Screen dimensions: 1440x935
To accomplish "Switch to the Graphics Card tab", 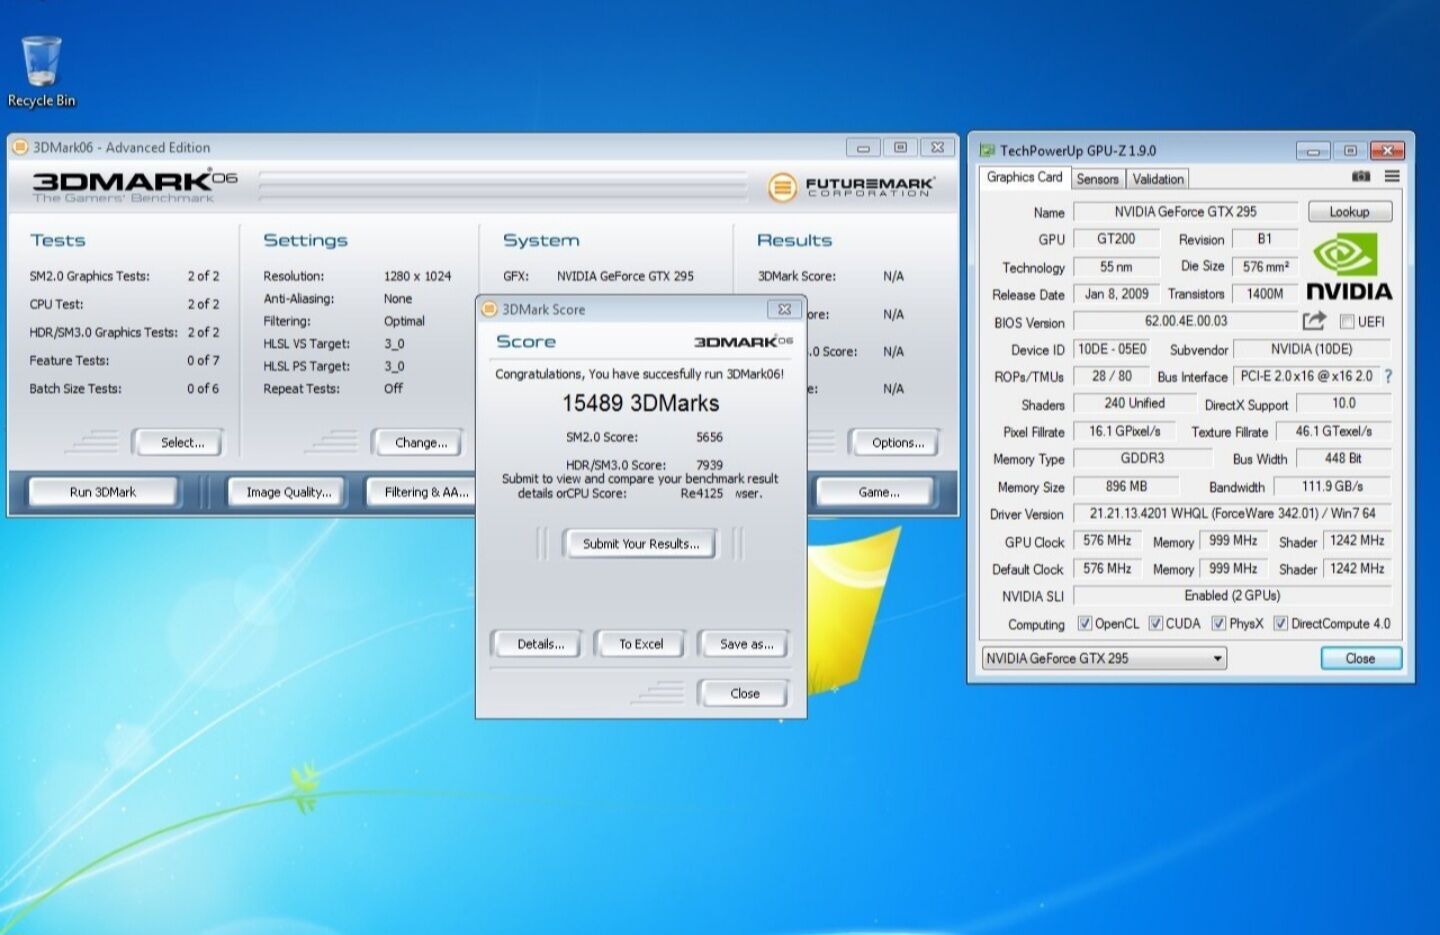I will 1024,177.
